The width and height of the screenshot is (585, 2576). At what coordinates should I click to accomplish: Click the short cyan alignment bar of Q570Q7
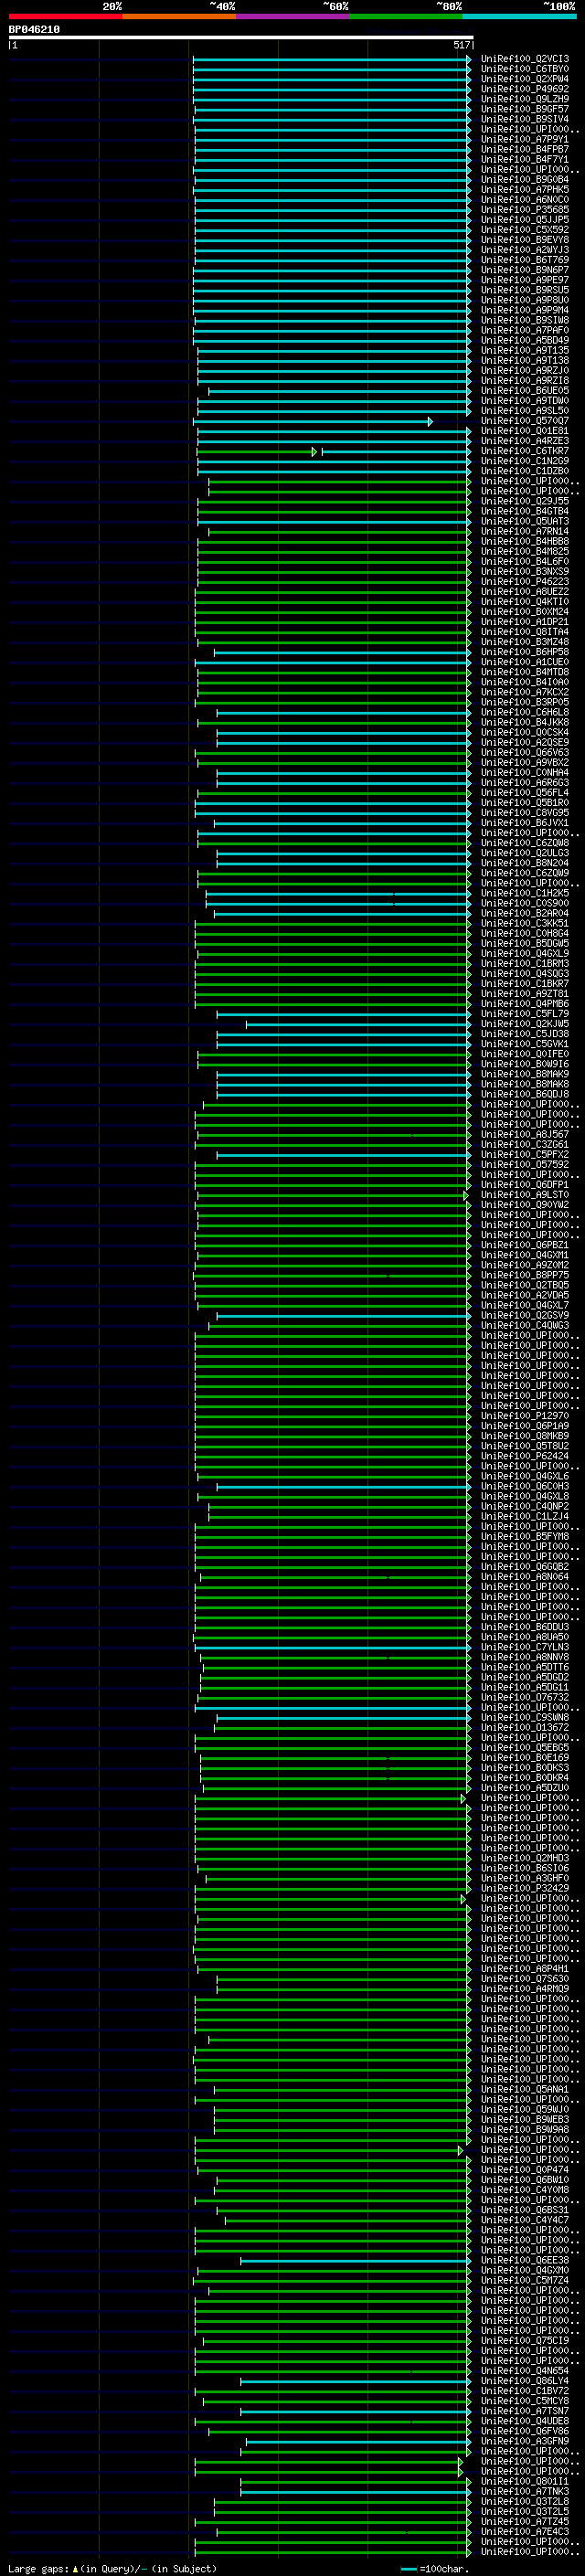pos(312,422)
